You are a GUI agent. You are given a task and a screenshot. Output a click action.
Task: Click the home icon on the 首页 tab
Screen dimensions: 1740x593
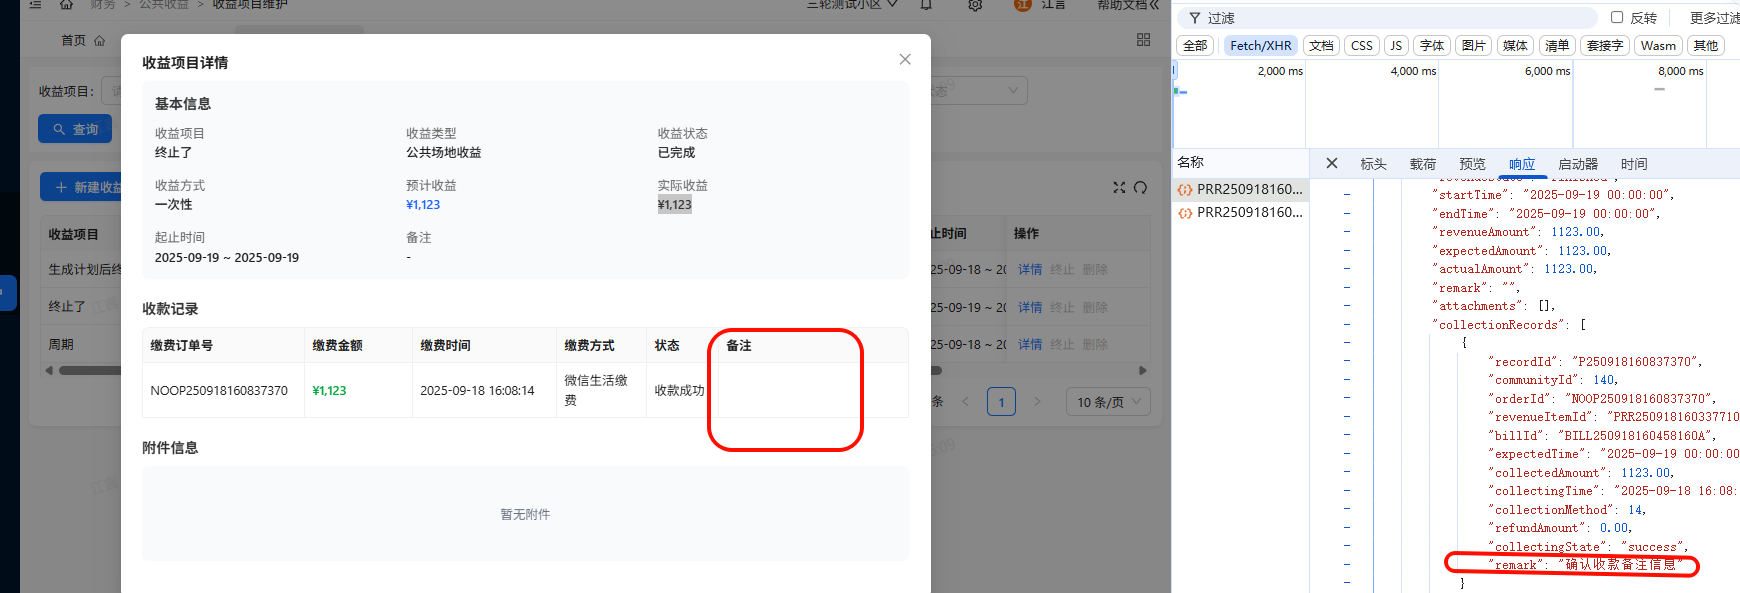click(99, 41)
